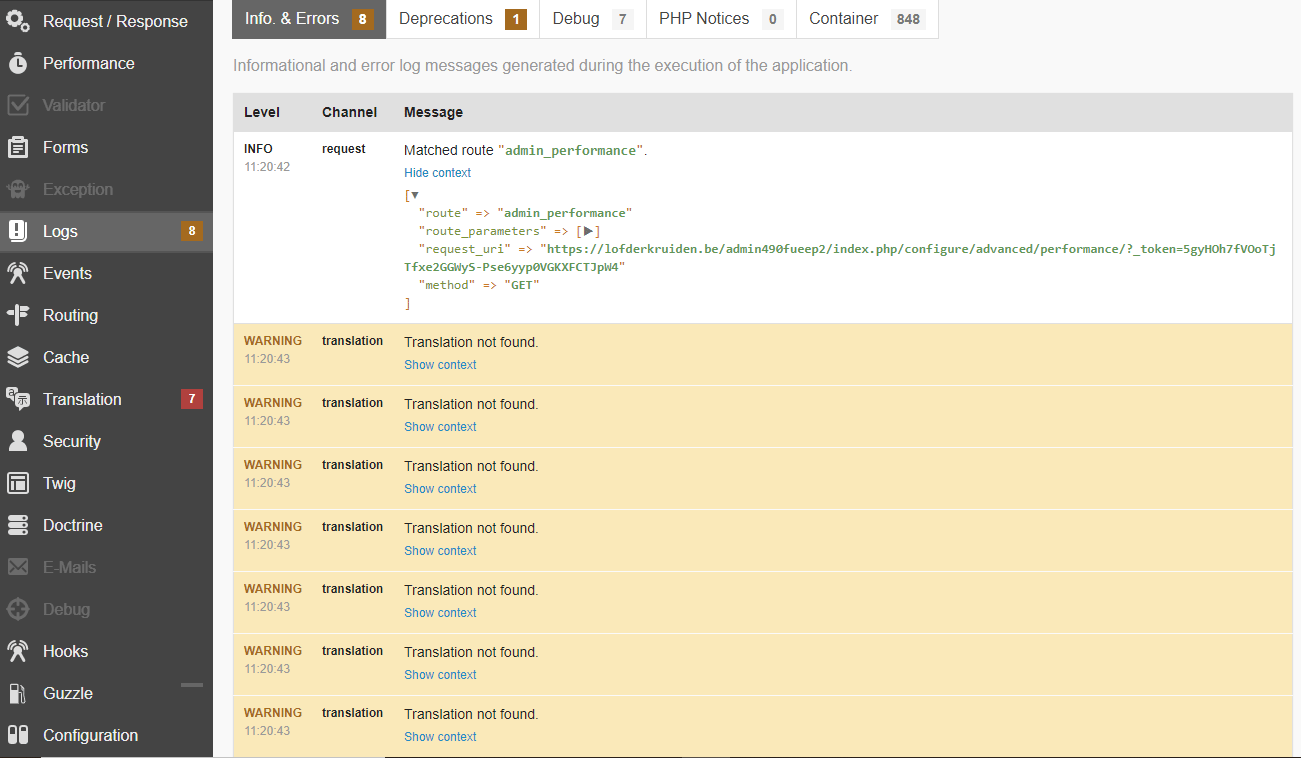
Task: Show context of last translation warning
Action: (x=440, y=737)
